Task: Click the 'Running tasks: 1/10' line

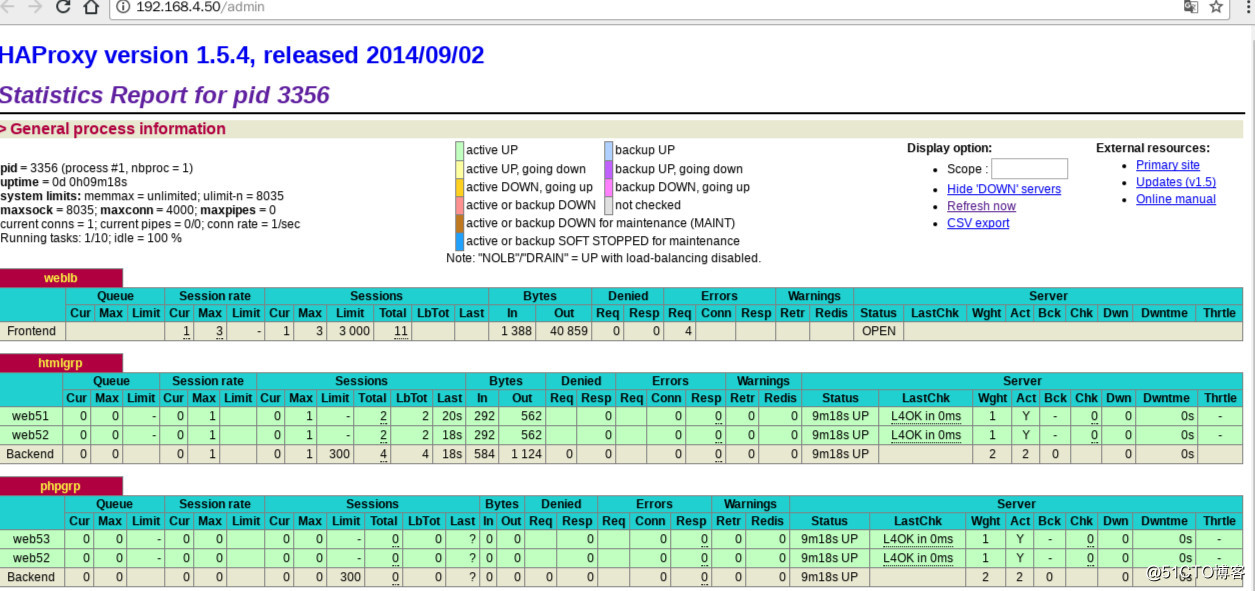Action: point(91,238)
